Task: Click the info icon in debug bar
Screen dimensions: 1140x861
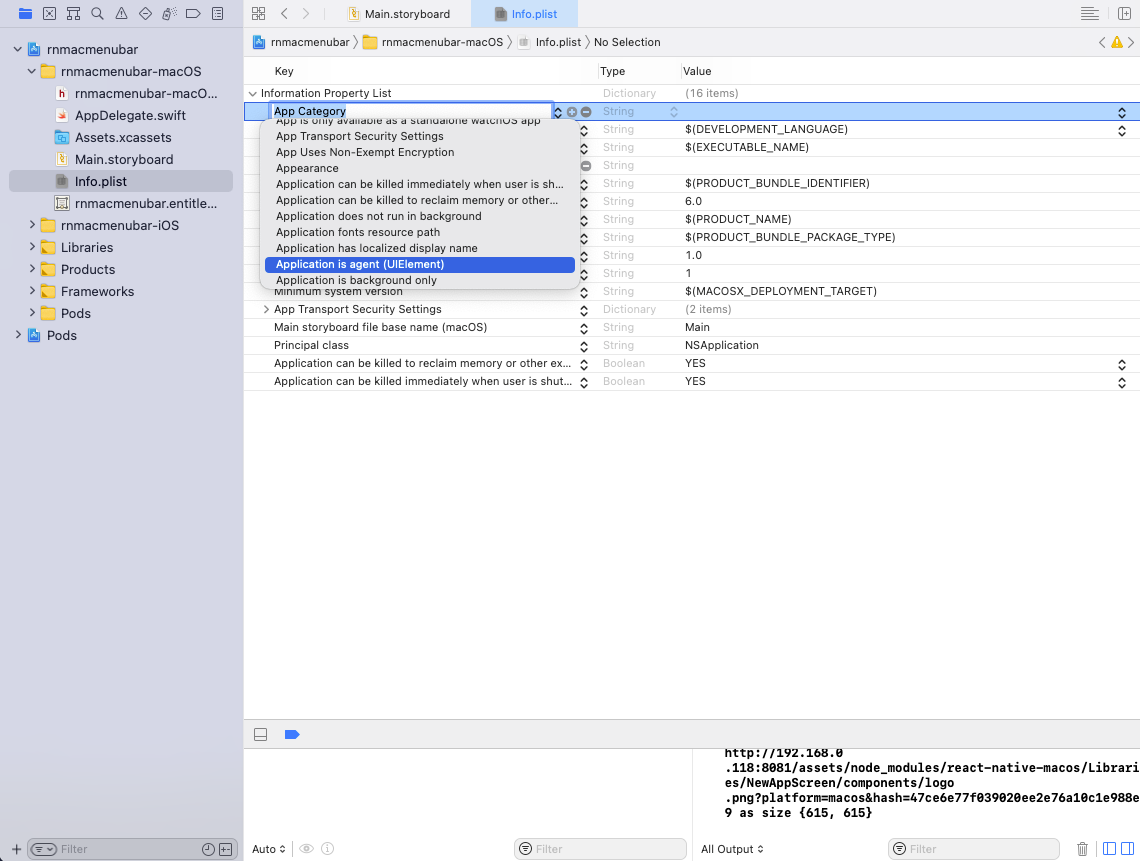Action: coord(328,849)
